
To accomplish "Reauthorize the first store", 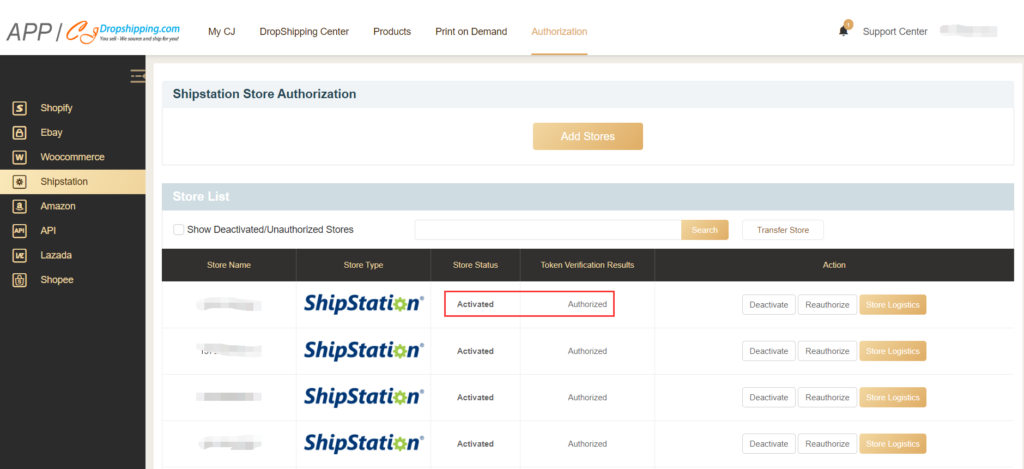I will coord(827,304).
